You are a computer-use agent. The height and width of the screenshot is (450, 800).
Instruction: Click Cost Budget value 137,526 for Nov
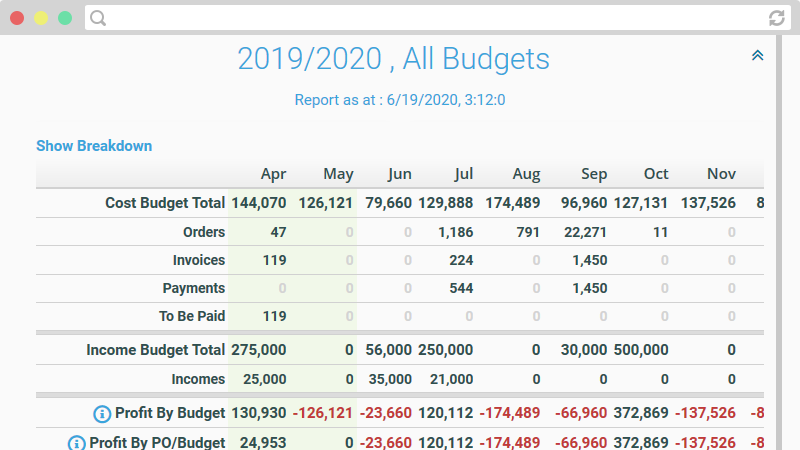[x=708, y=203]
